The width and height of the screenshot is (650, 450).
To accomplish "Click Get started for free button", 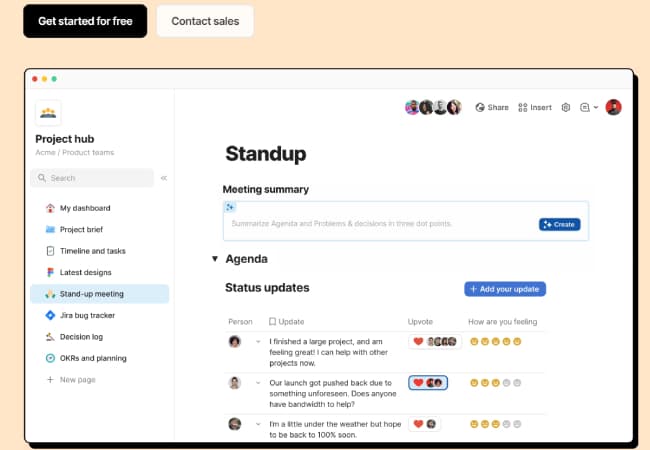I will pyautogui.click(x=85, y=21).
